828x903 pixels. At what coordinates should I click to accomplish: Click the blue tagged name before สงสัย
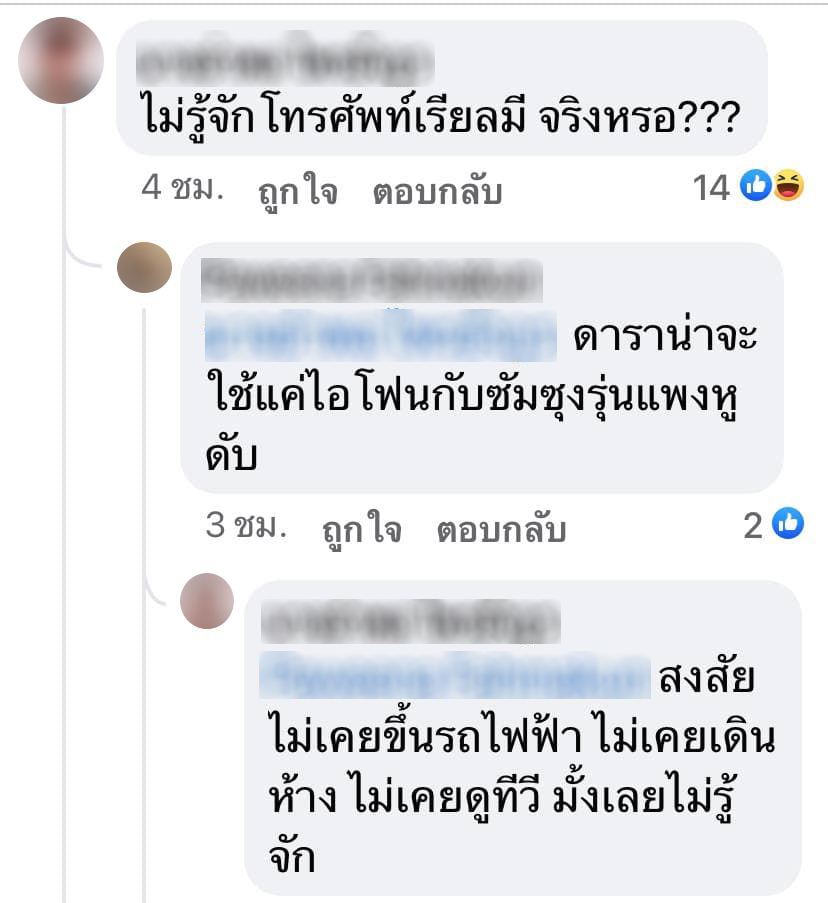click(x=455, y=675)
